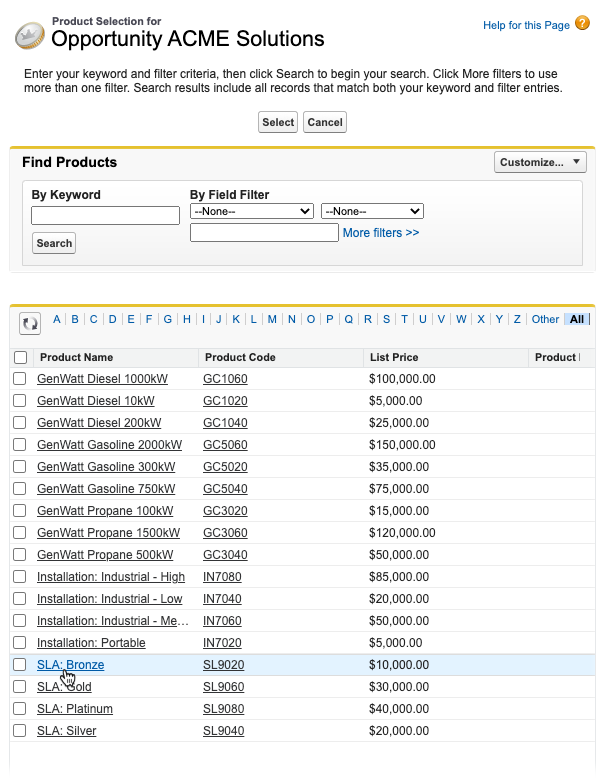Open the SLA: Bronze product link
605x781 pixels.
tap(71, 664)
